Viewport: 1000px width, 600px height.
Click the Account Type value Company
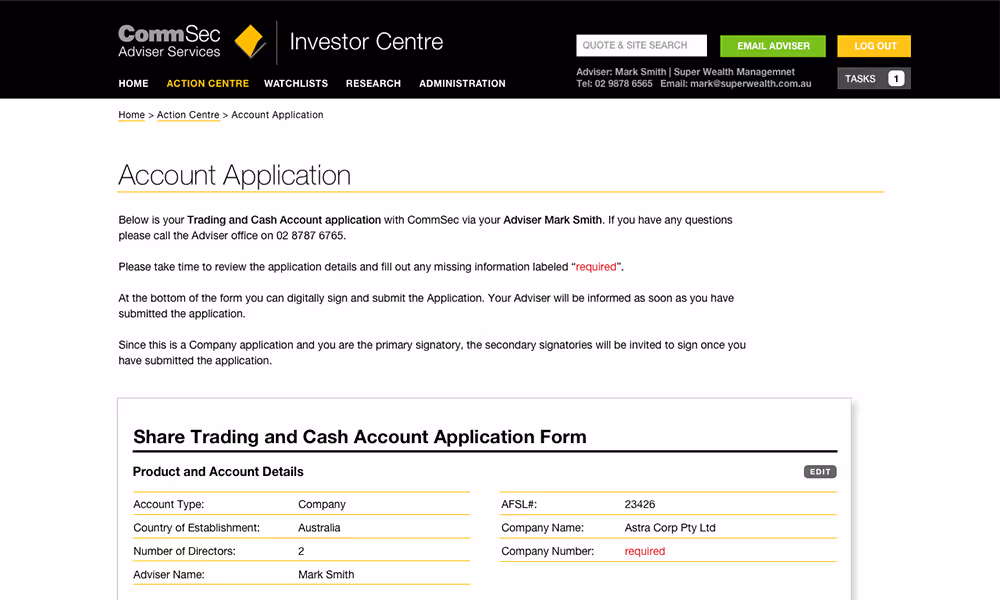[322, 504]
